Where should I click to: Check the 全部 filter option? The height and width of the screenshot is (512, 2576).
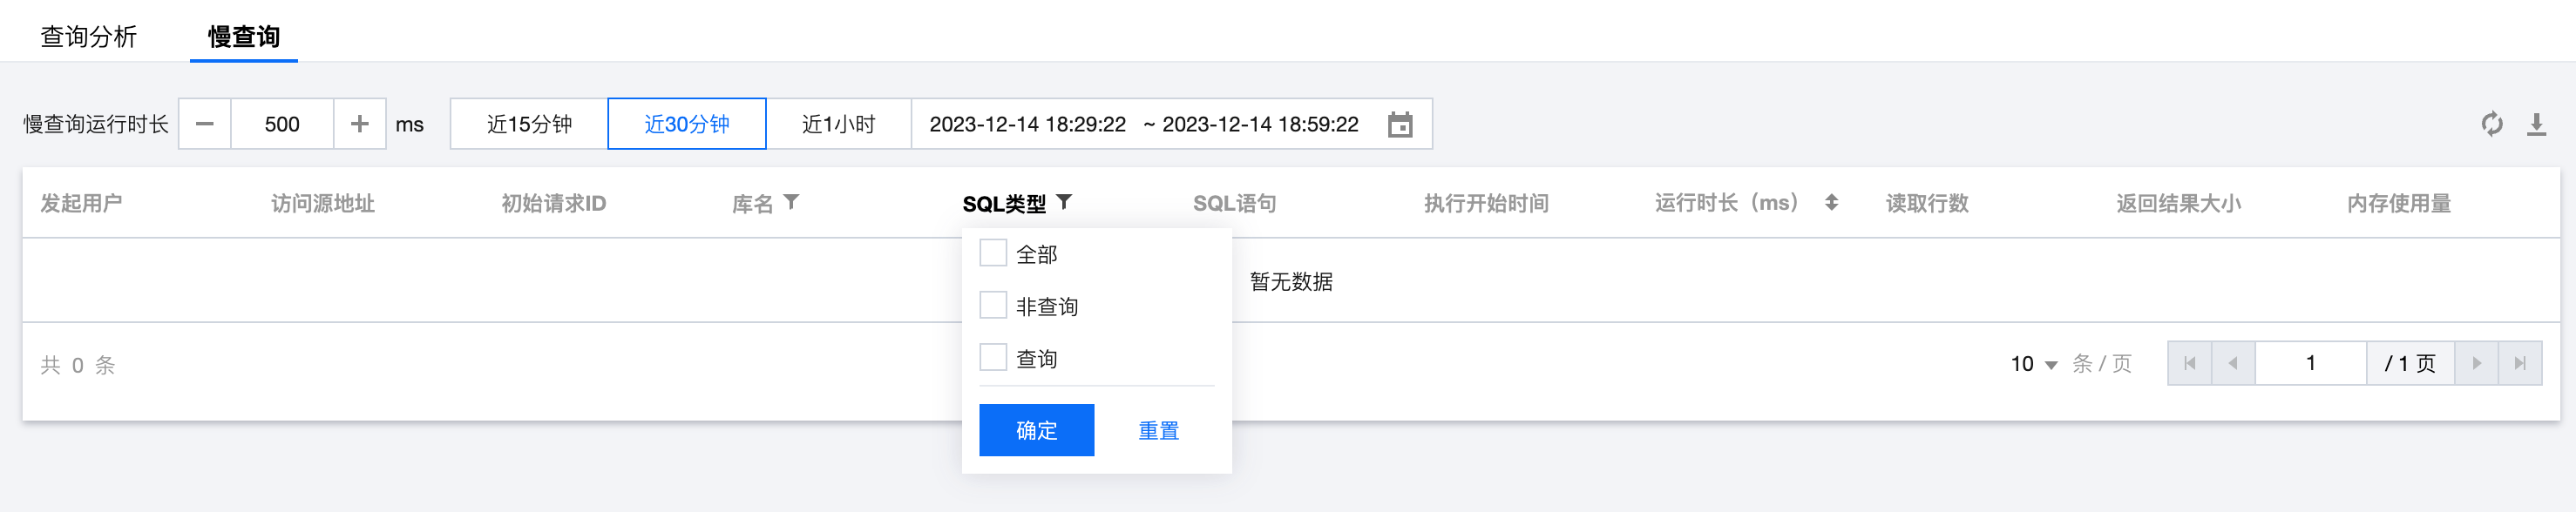click(993, 253)
